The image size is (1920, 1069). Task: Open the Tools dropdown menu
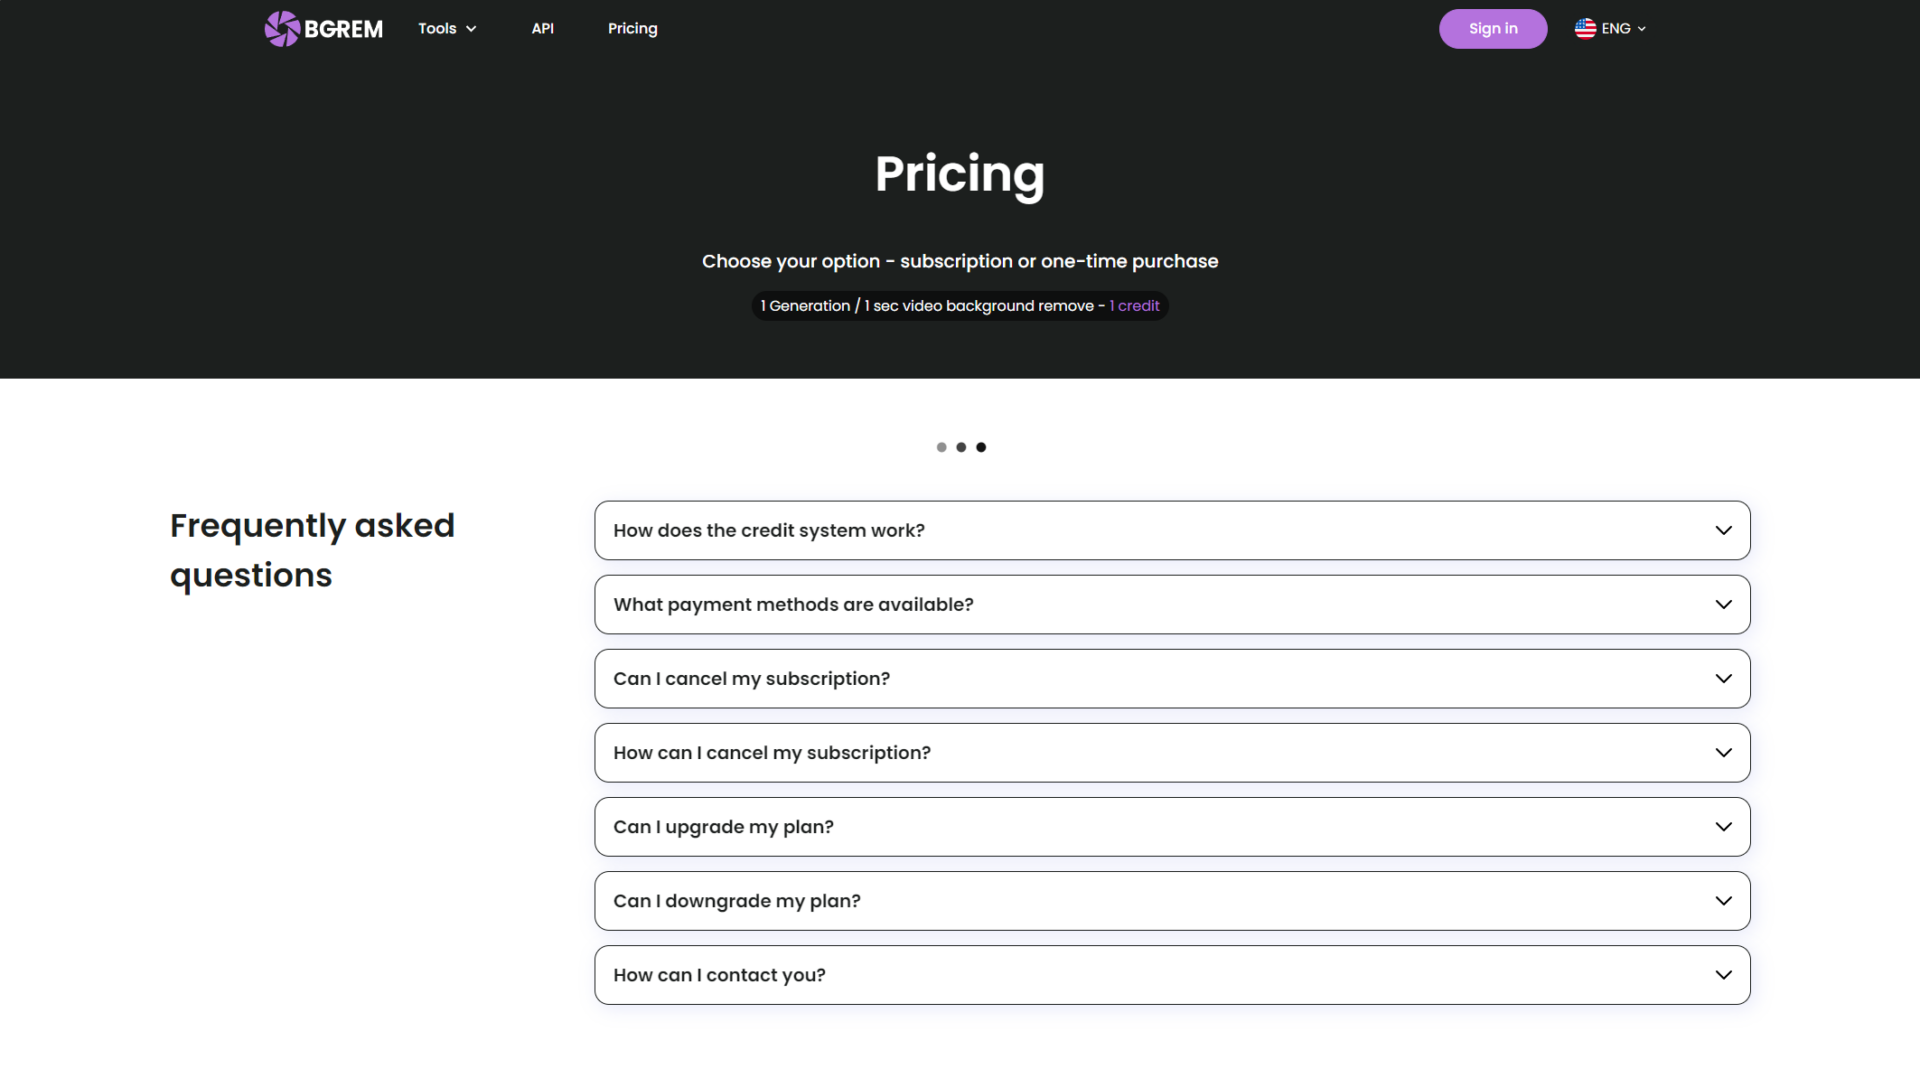tap(447, 29)
